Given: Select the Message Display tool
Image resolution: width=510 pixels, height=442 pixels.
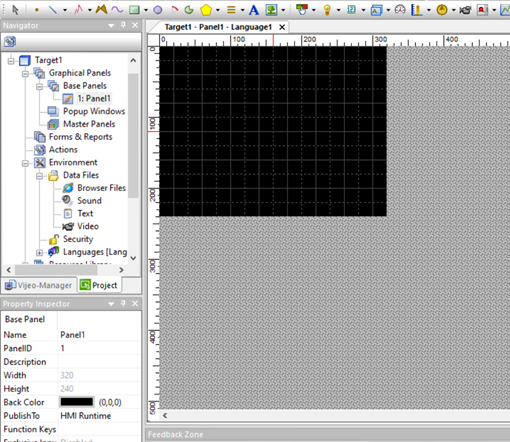Looking at the screenshot, I should [x=376, y=10].
